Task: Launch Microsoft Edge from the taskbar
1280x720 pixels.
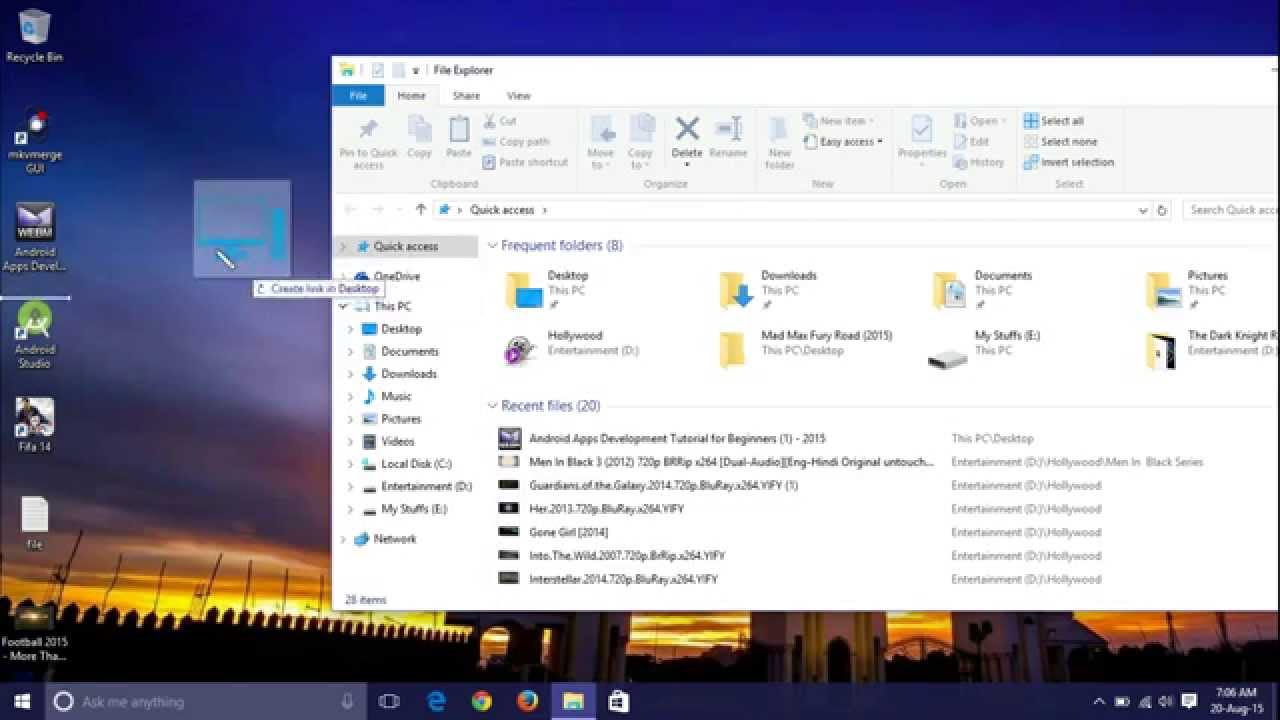Action: pos(436,701)
